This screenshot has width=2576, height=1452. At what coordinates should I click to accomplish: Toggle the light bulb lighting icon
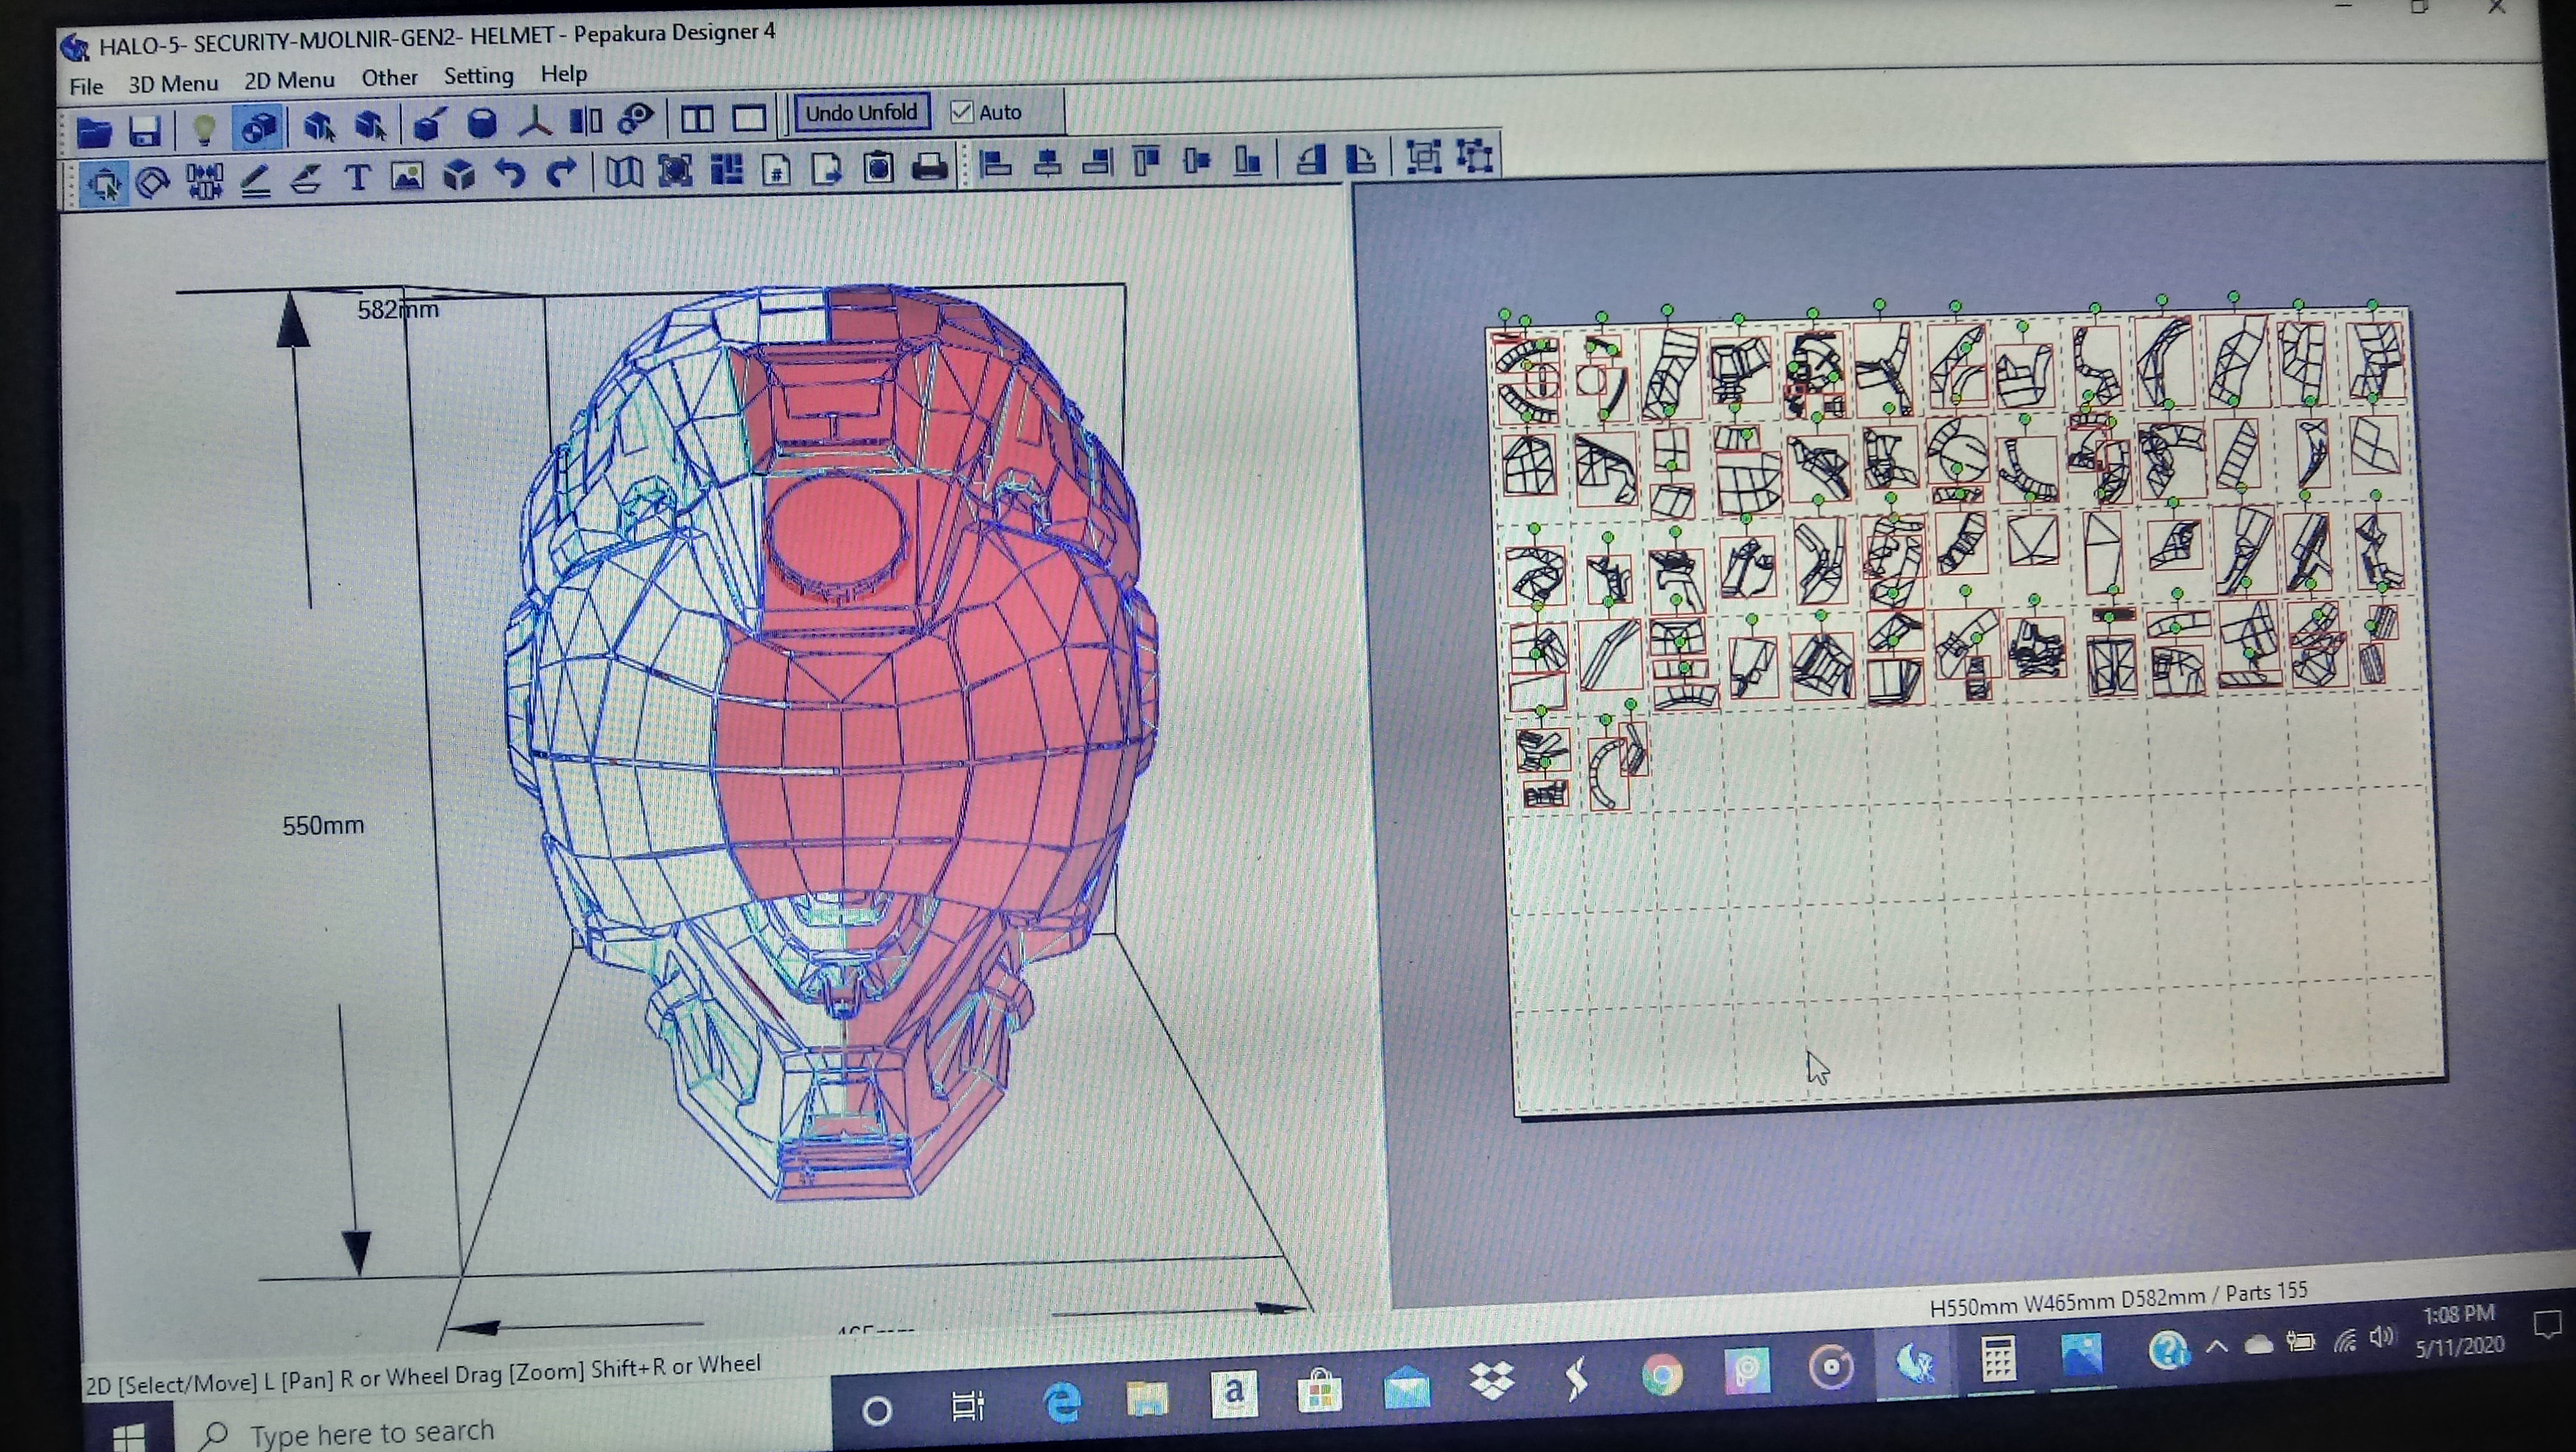204,129
